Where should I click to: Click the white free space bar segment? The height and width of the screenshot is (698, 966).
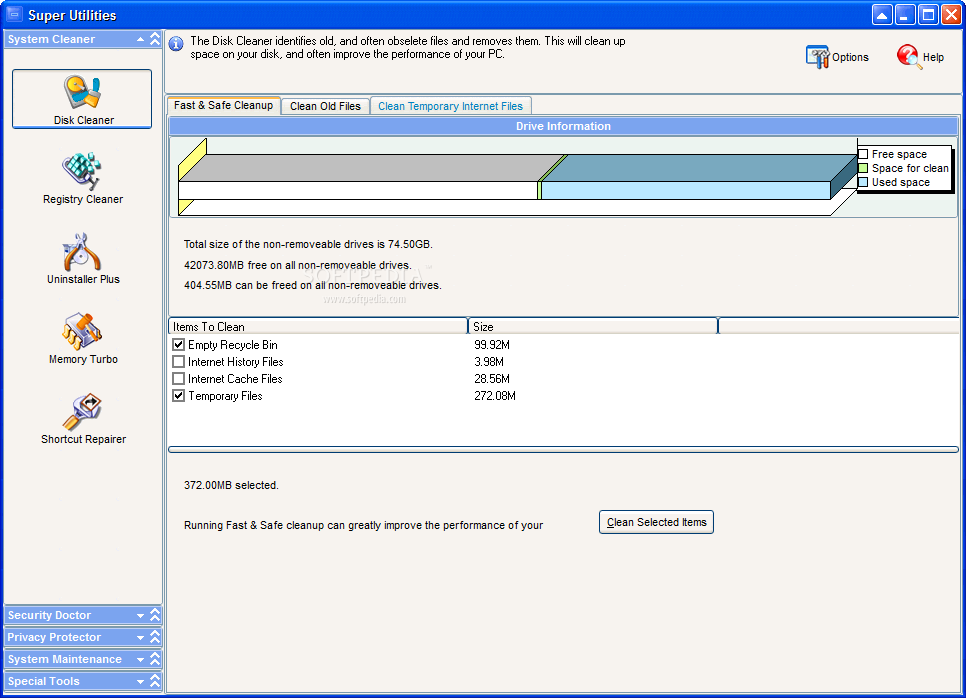(358, 190)
